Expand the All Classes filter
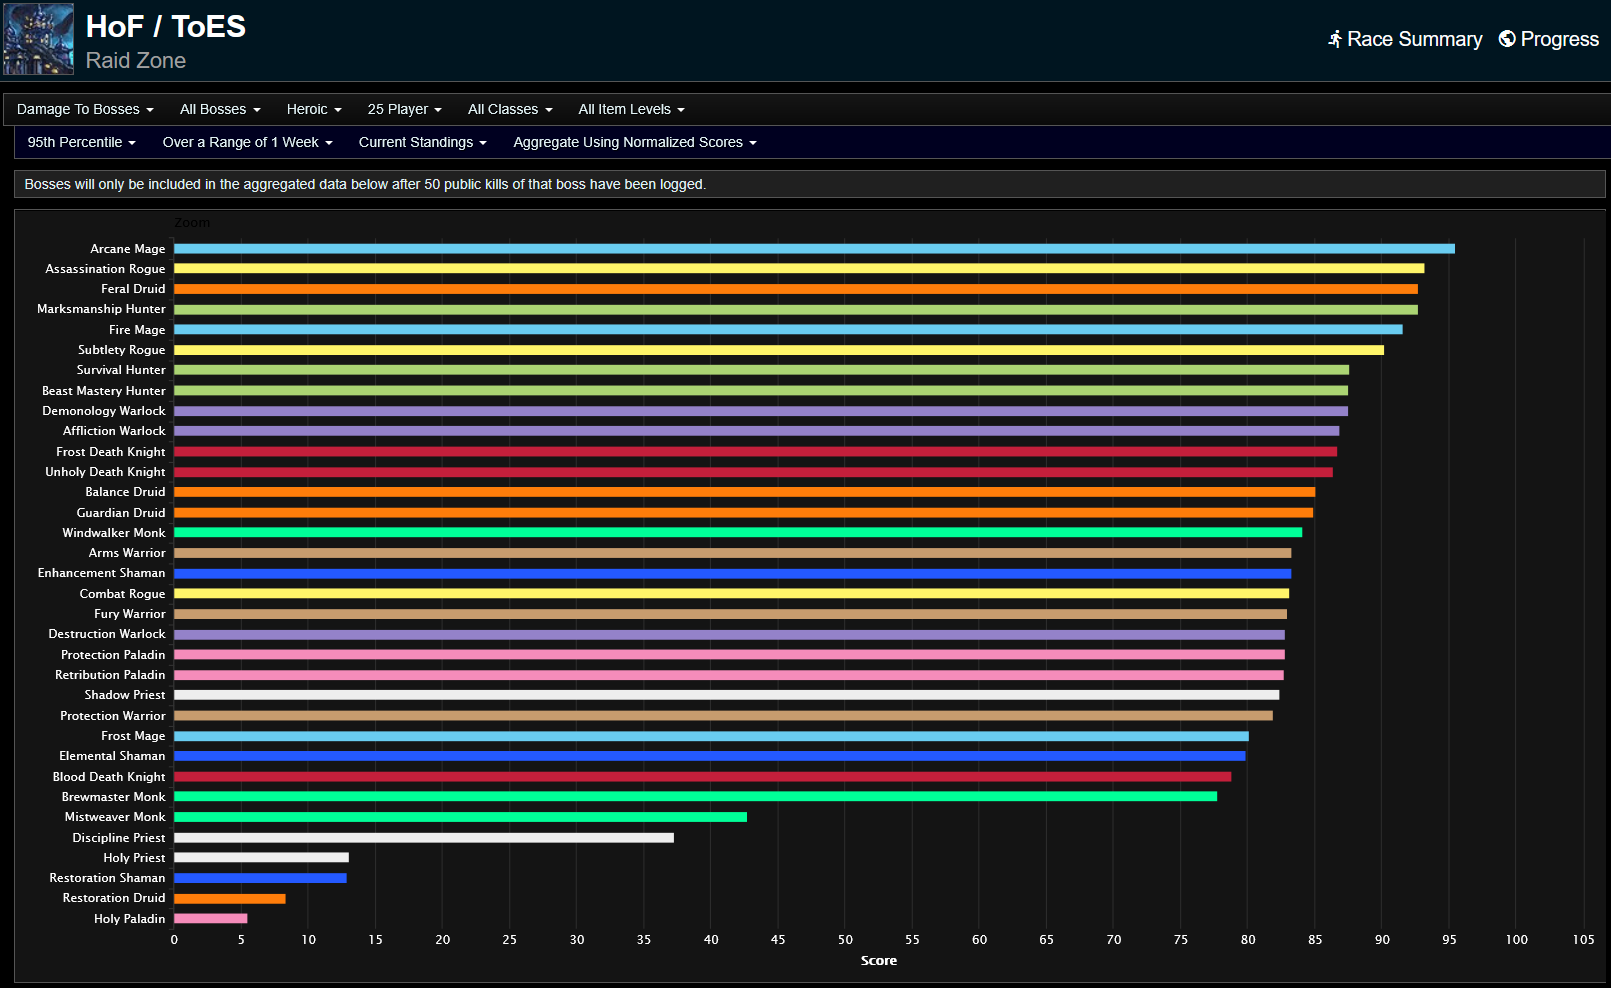The width and height of the screenshot is (1611, 988). tap(510, 109)
